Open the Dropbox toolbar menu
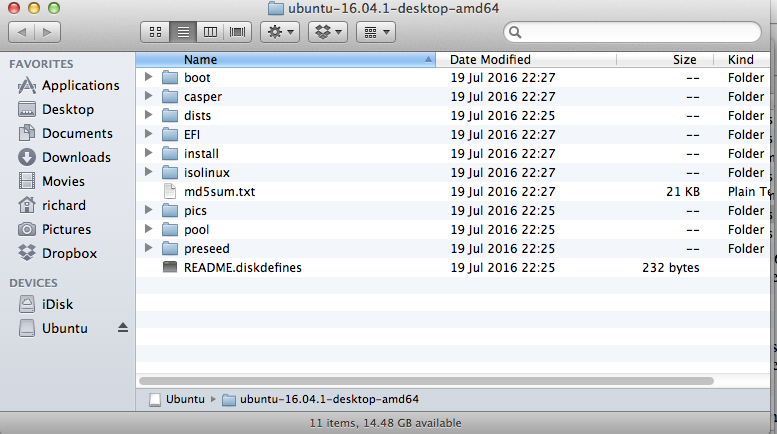Image resolution: width=777 pixels, height=434 pixels. [328, 32]
